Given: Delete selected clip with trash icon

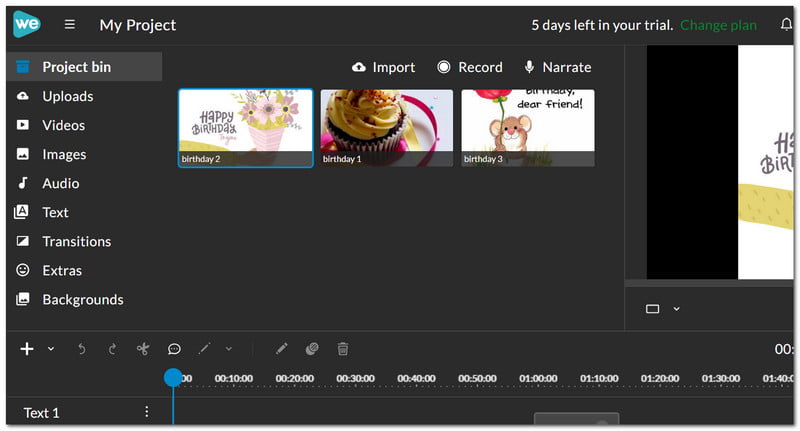Looking at the screenshot, I should pos(343,349).
